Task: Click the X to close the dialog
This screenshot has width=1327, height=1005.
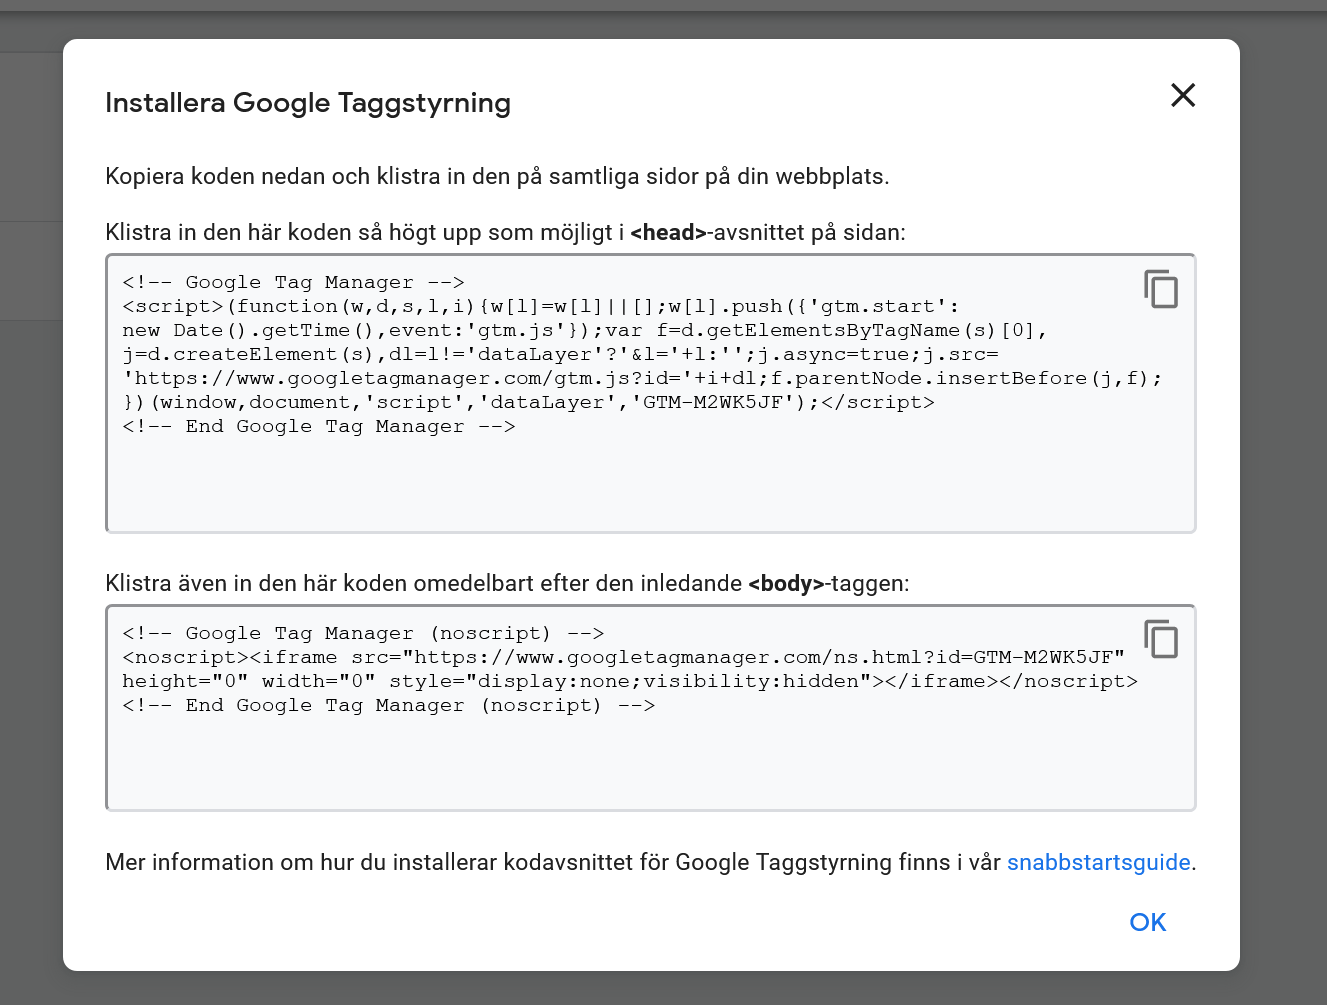Action: point(1183,95)
